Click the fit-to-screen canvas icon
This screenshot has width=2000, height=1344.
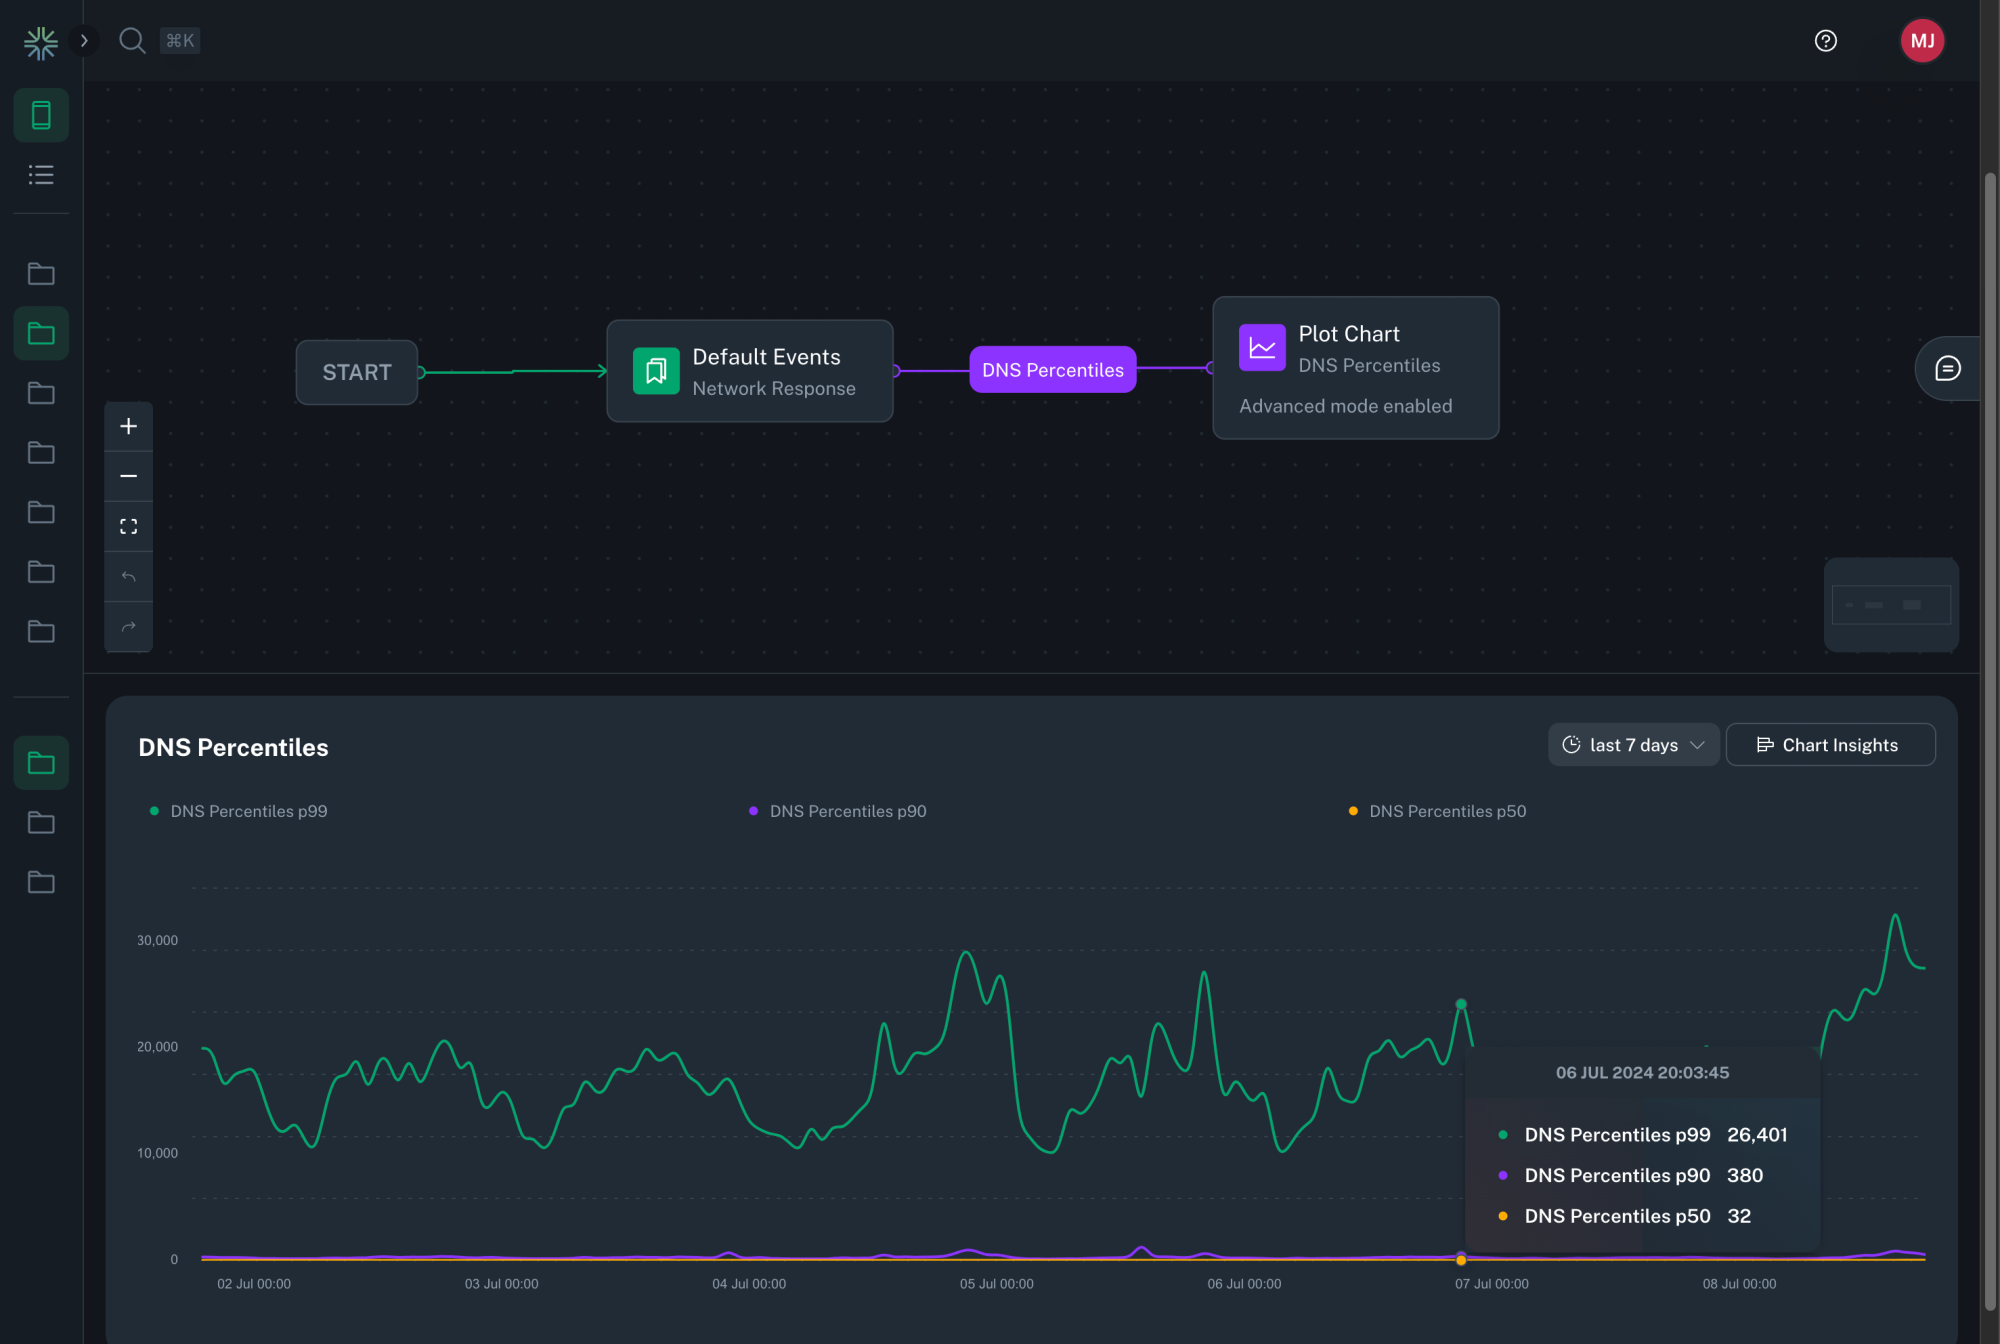(128, 527)
